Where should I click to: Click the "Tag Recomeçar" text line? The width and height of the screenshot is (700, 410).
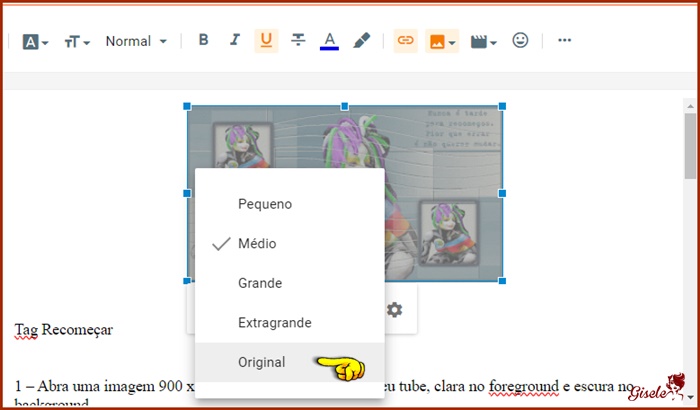(x=63, y=330)
